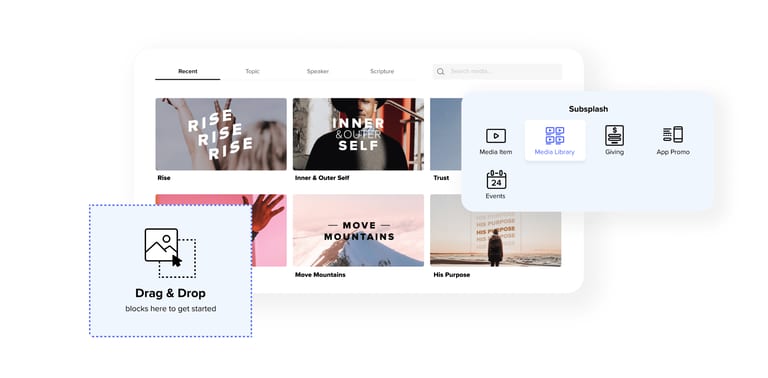768x378 pixels.
Task: Click the Inner & Outer Self title
Action: [x=322, y=178]
